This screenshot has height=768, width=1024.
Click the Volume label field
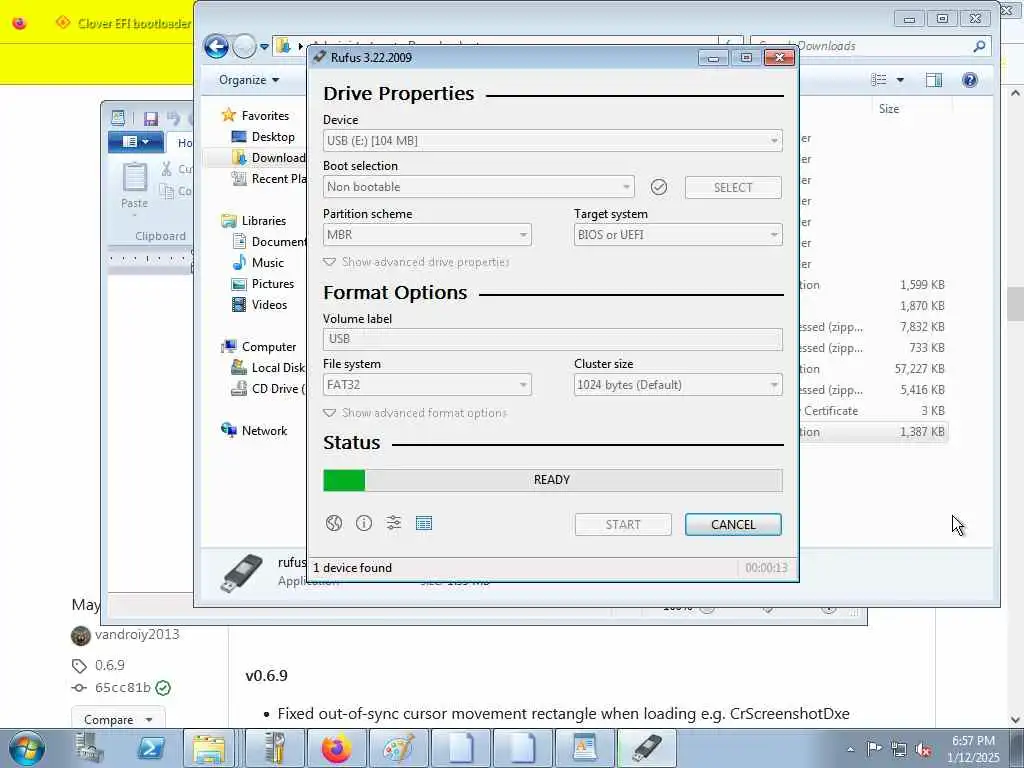tap(552, 339)
